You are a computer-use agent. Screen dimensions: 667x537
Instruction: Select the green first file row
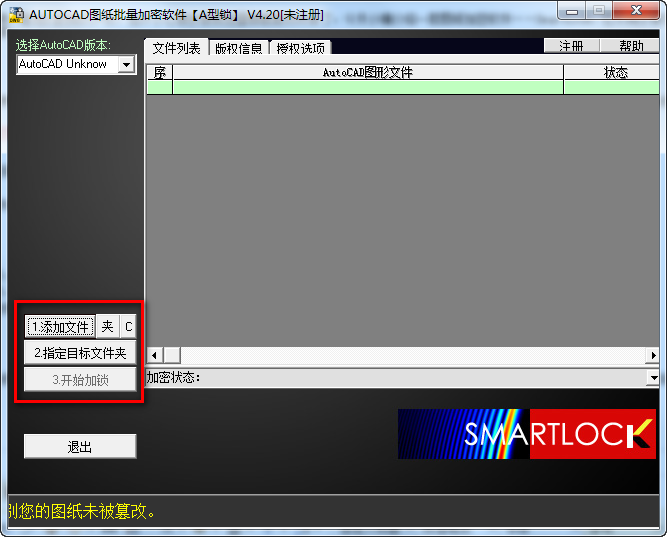coord(403,87)
